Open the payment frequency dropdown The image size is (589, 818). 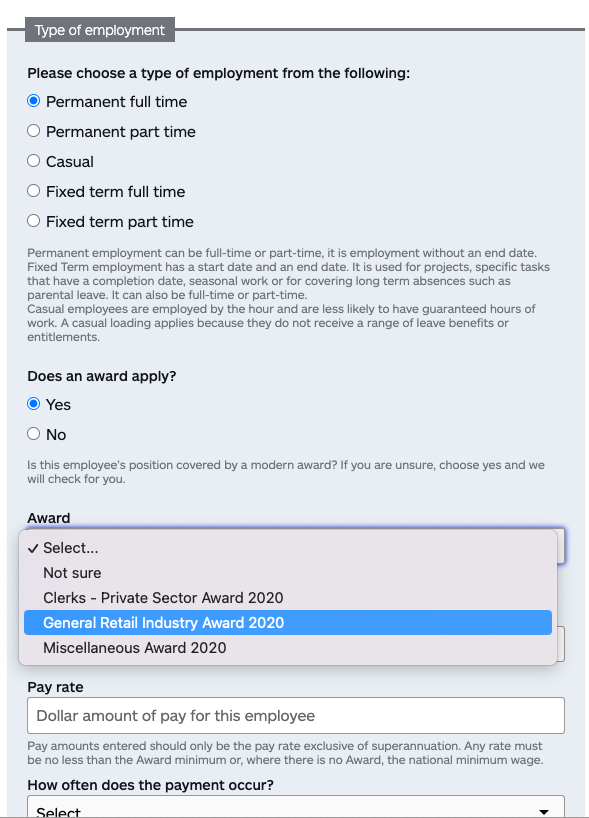click(x=296, y=807)
